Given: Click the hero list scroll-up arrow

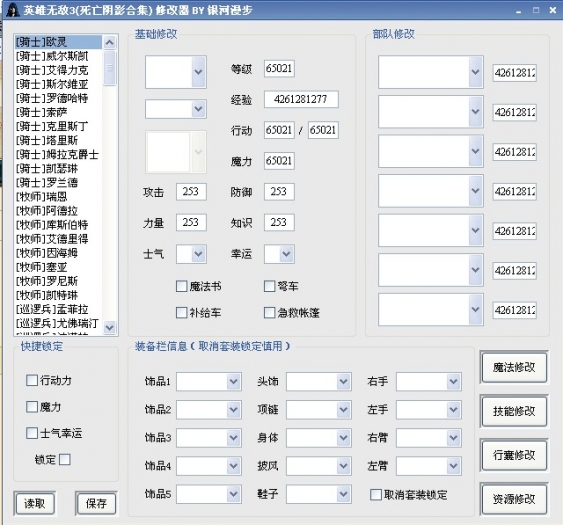Looking at the screenshot, I should pos(110,43).
